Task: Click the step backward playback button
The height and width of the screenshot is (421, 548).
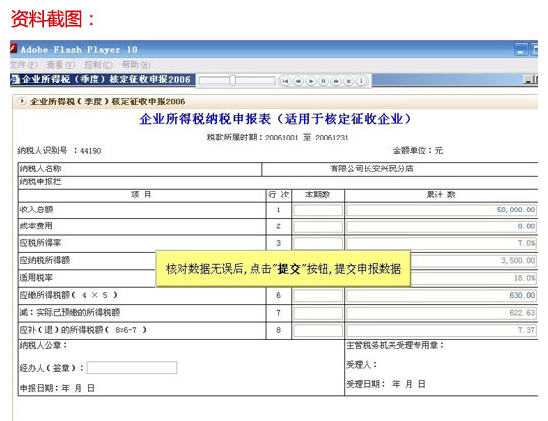Action: click(298, 81)
